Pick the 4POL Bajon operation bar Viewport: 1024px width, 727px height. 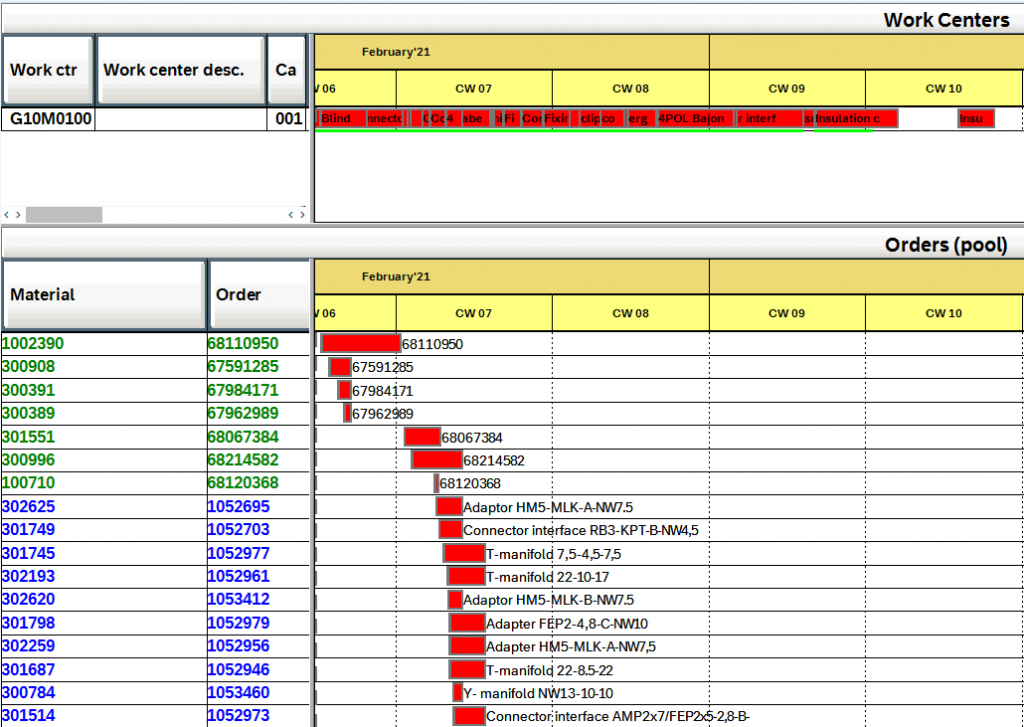(692, 119)
